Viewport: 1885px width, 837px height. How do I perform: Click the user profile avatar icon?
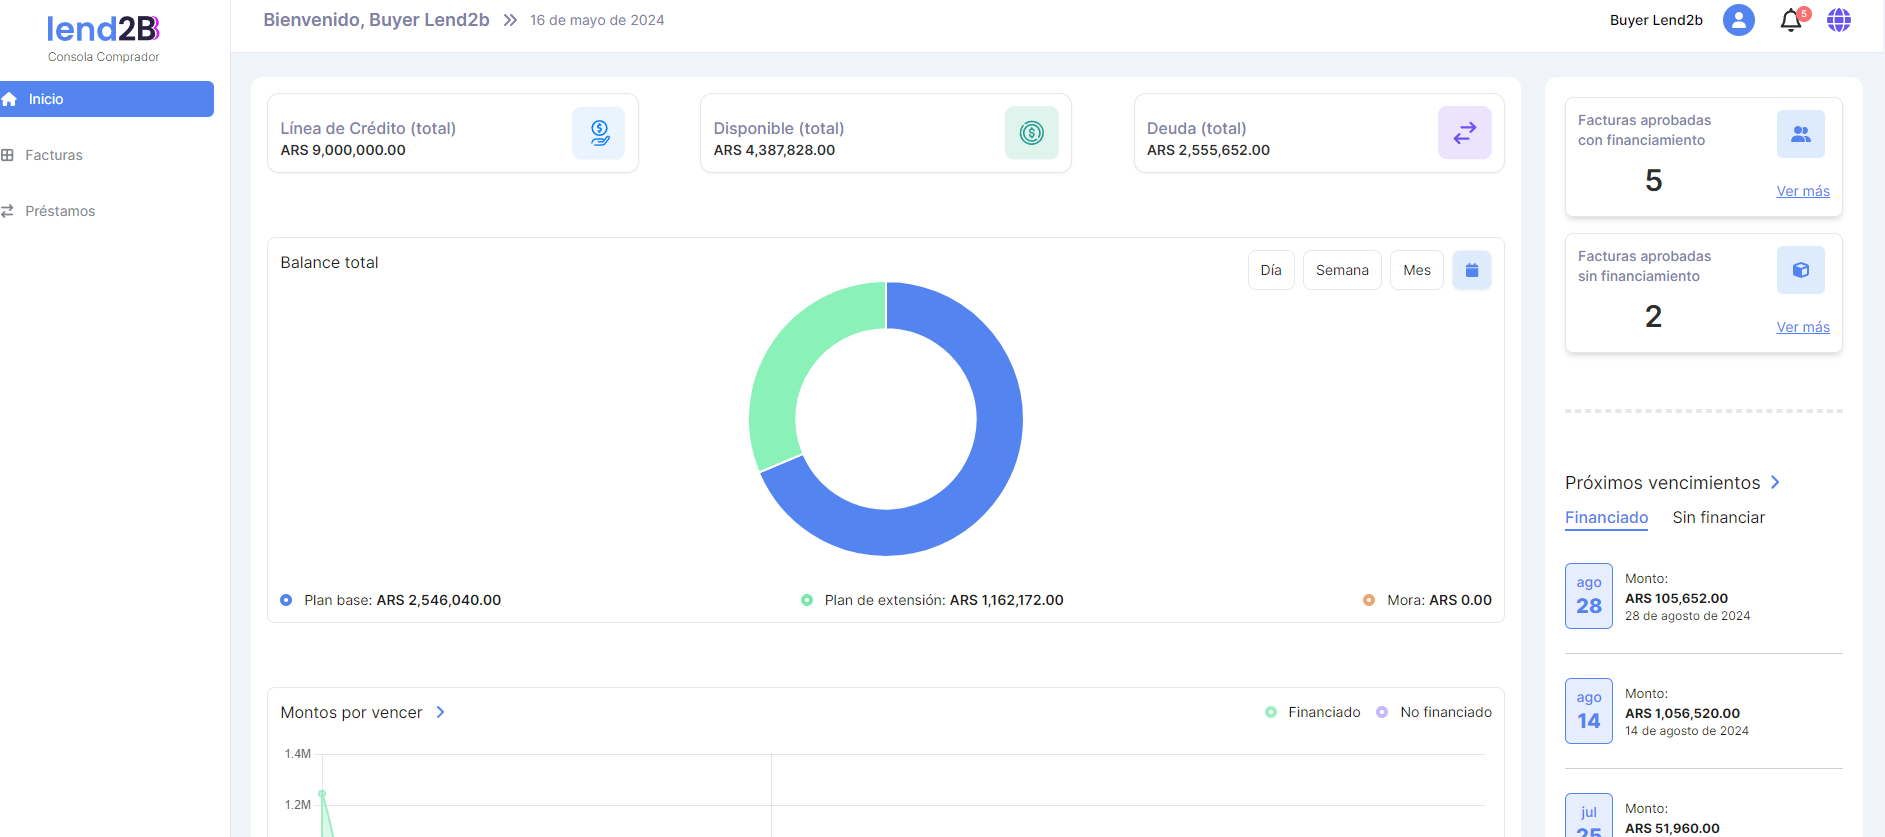pos(1738,20)
